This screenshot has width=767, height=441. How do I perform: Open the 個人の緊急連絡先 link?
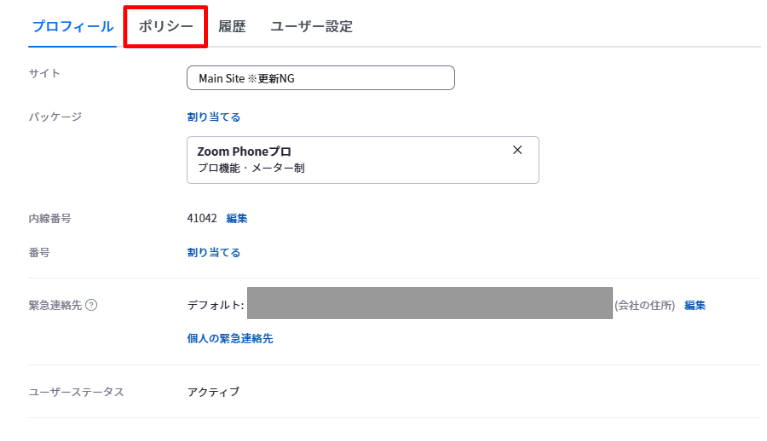230,338
